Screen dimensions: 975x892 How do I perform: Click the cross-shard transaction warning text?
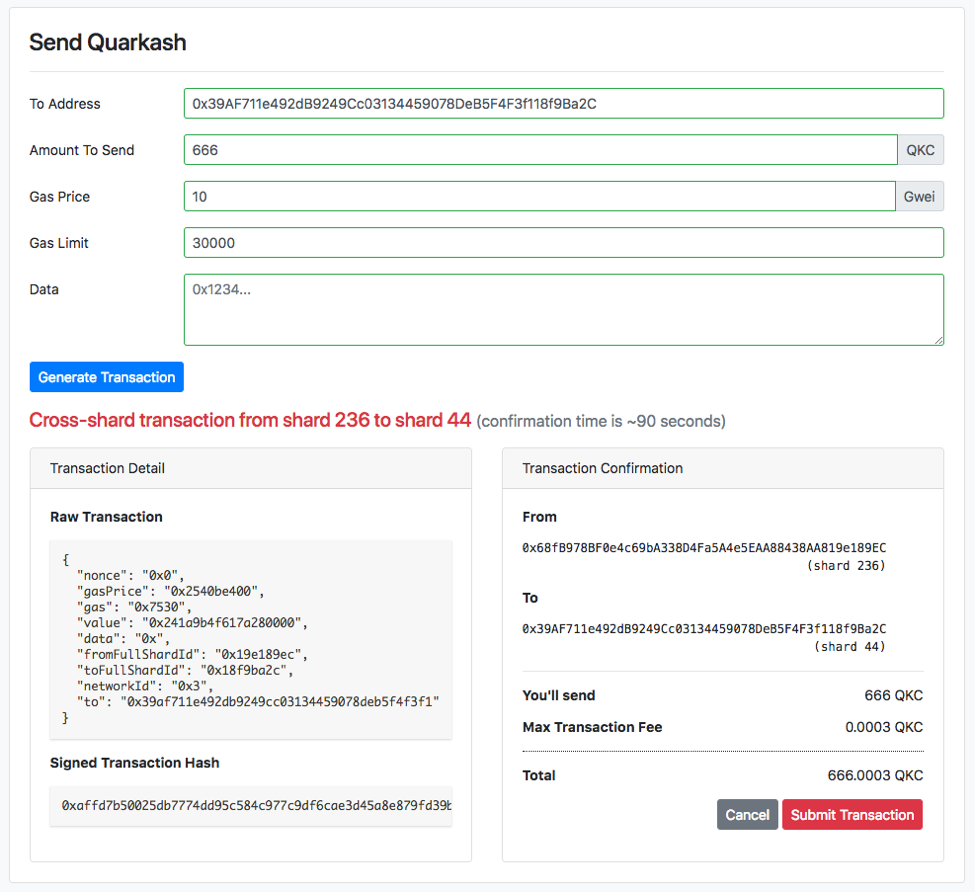250,420
